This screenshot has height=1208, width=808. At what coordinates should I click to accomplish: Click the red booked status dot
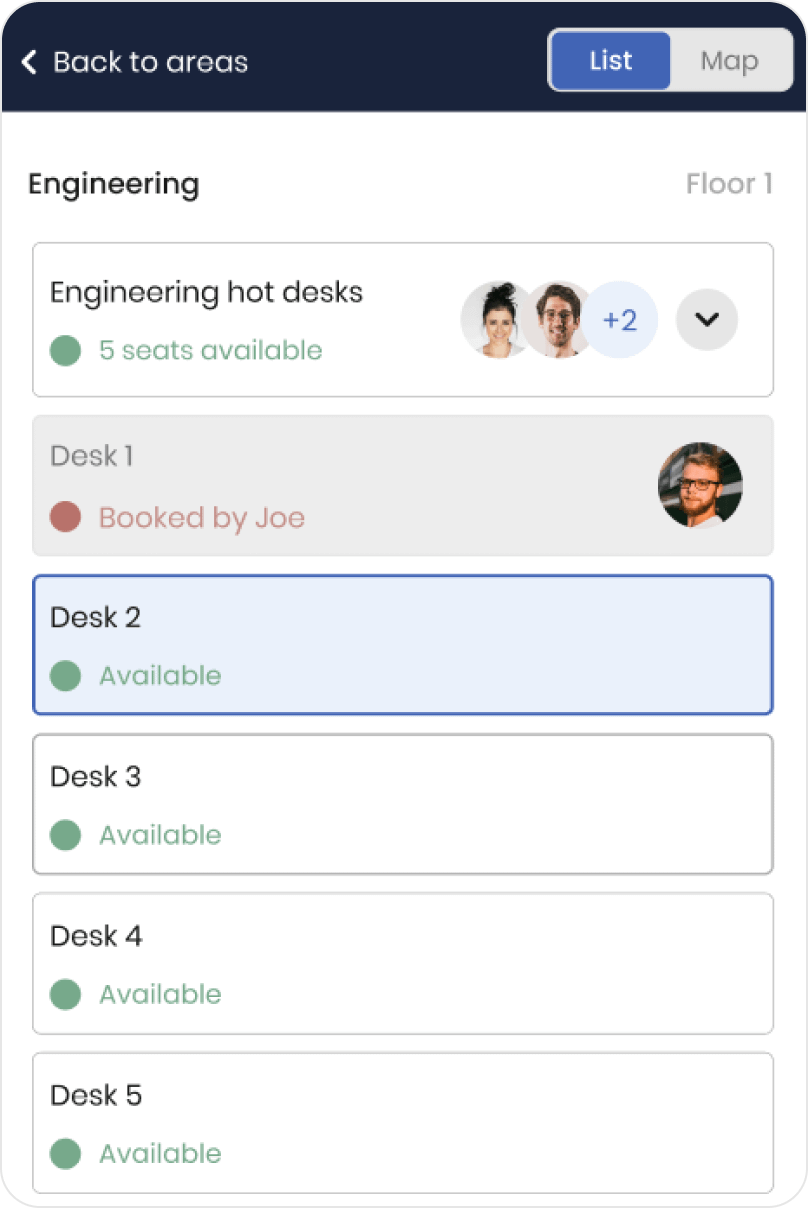click(65, 517)
